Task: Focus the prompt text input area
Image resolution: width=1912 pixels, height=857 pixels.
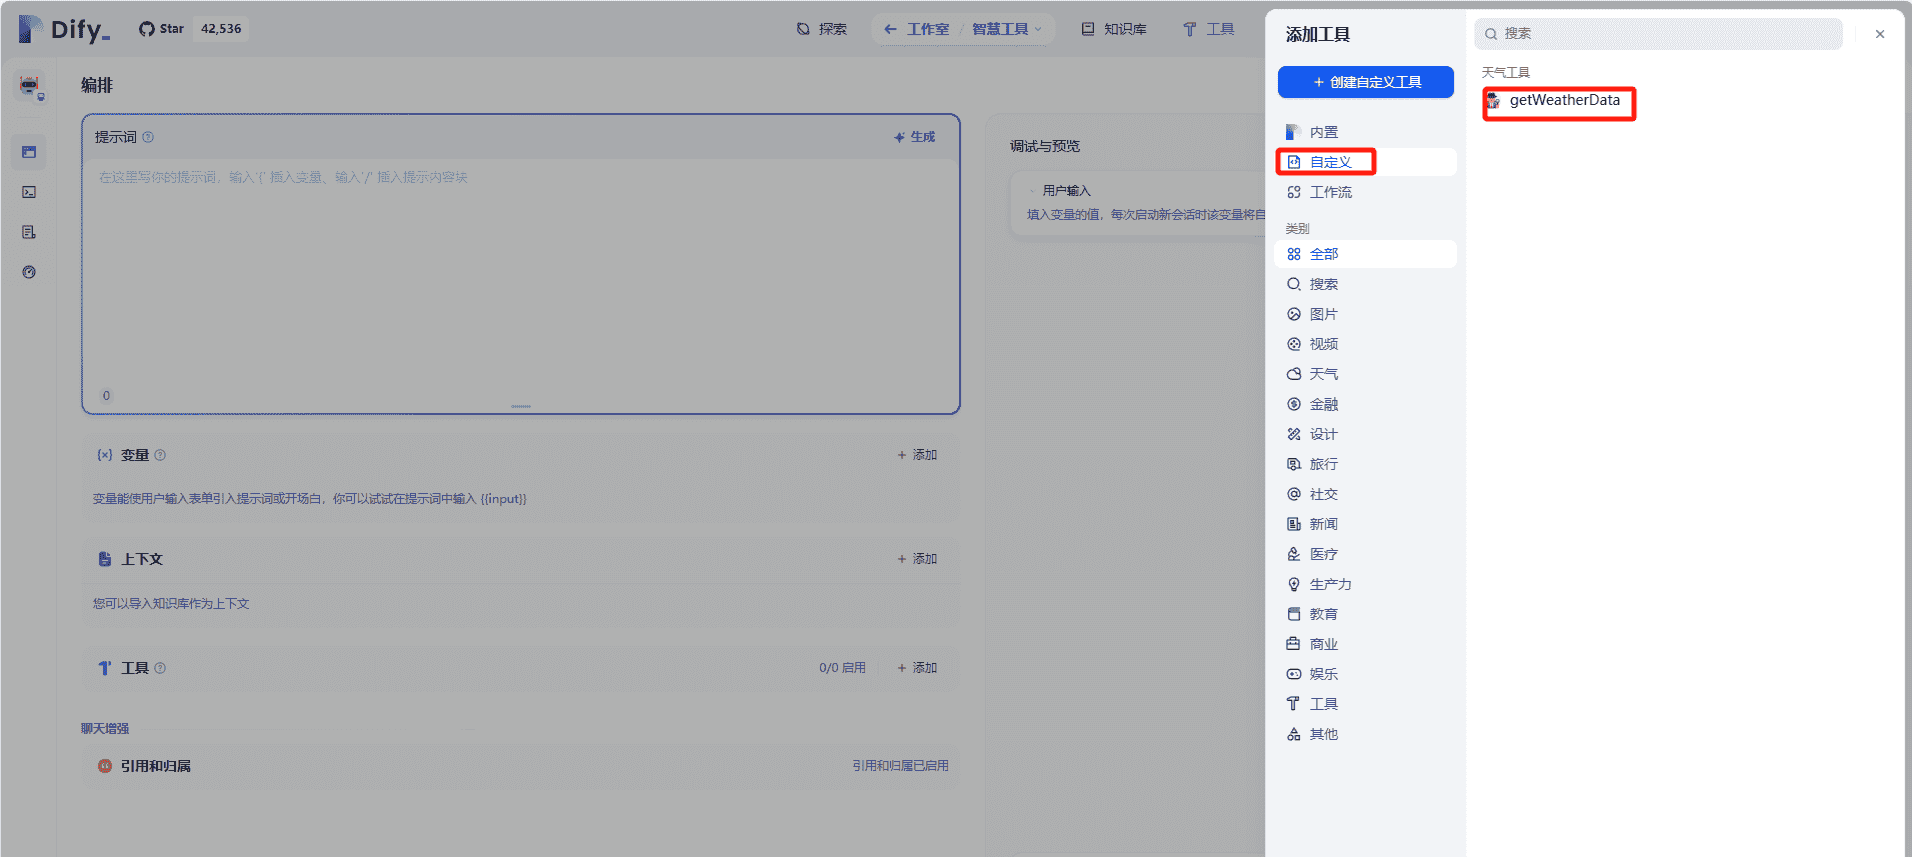Action: point(520,275)
